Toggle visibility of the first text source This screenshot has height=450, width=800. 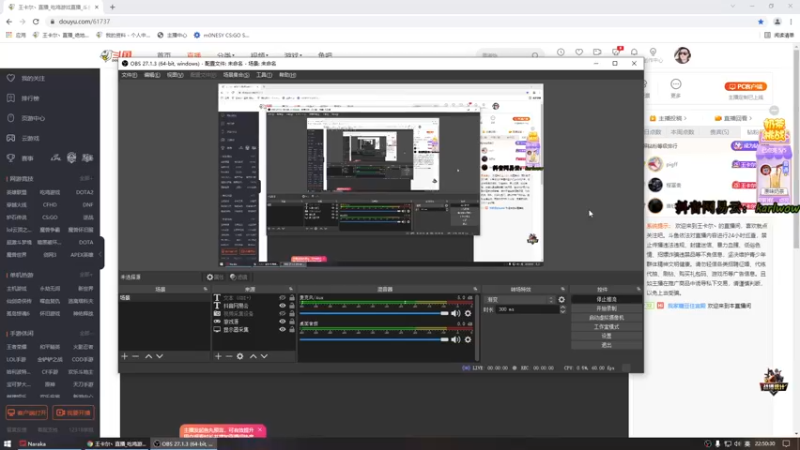tap(282, 297)
